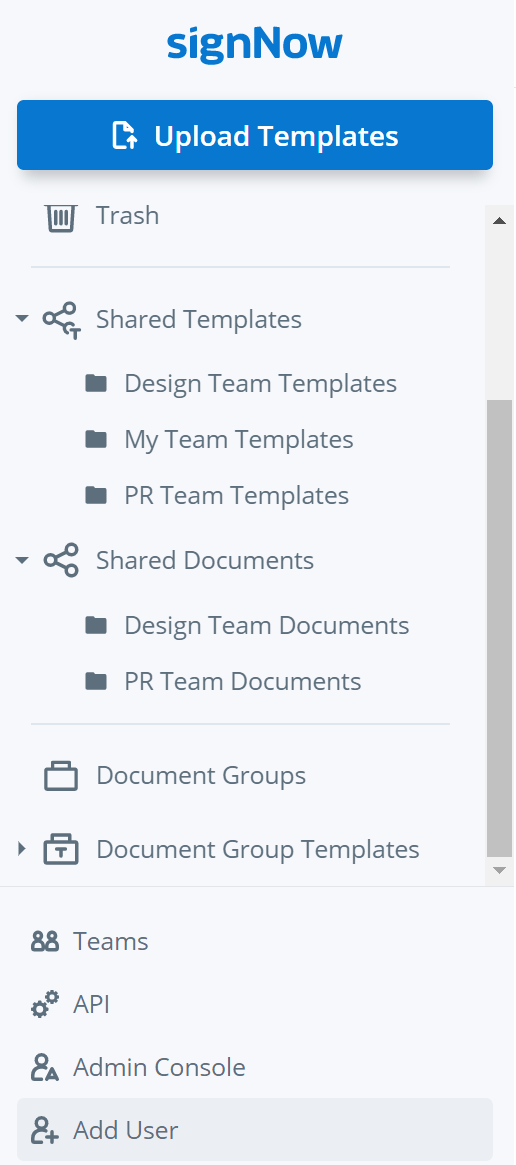Click the sidebar scrollbar down arrow
516x1165 pixels.
pos(500,870)
